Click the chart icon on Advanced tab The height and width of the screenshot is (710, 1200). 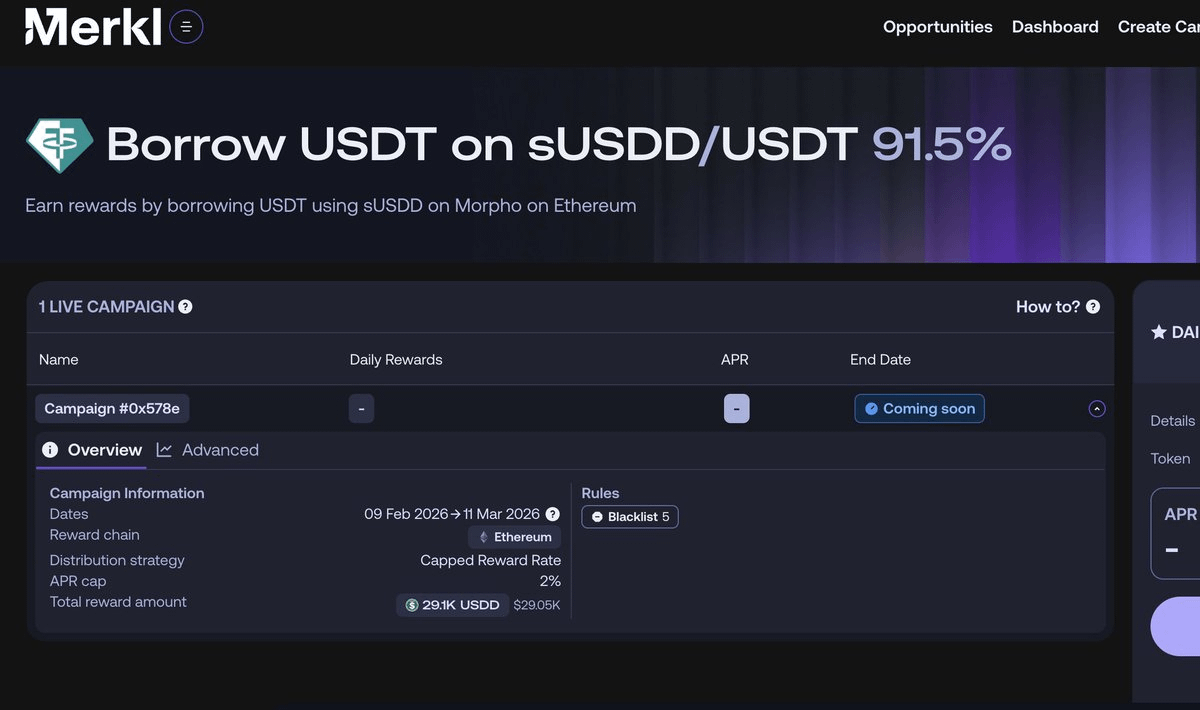coord(165,450)
